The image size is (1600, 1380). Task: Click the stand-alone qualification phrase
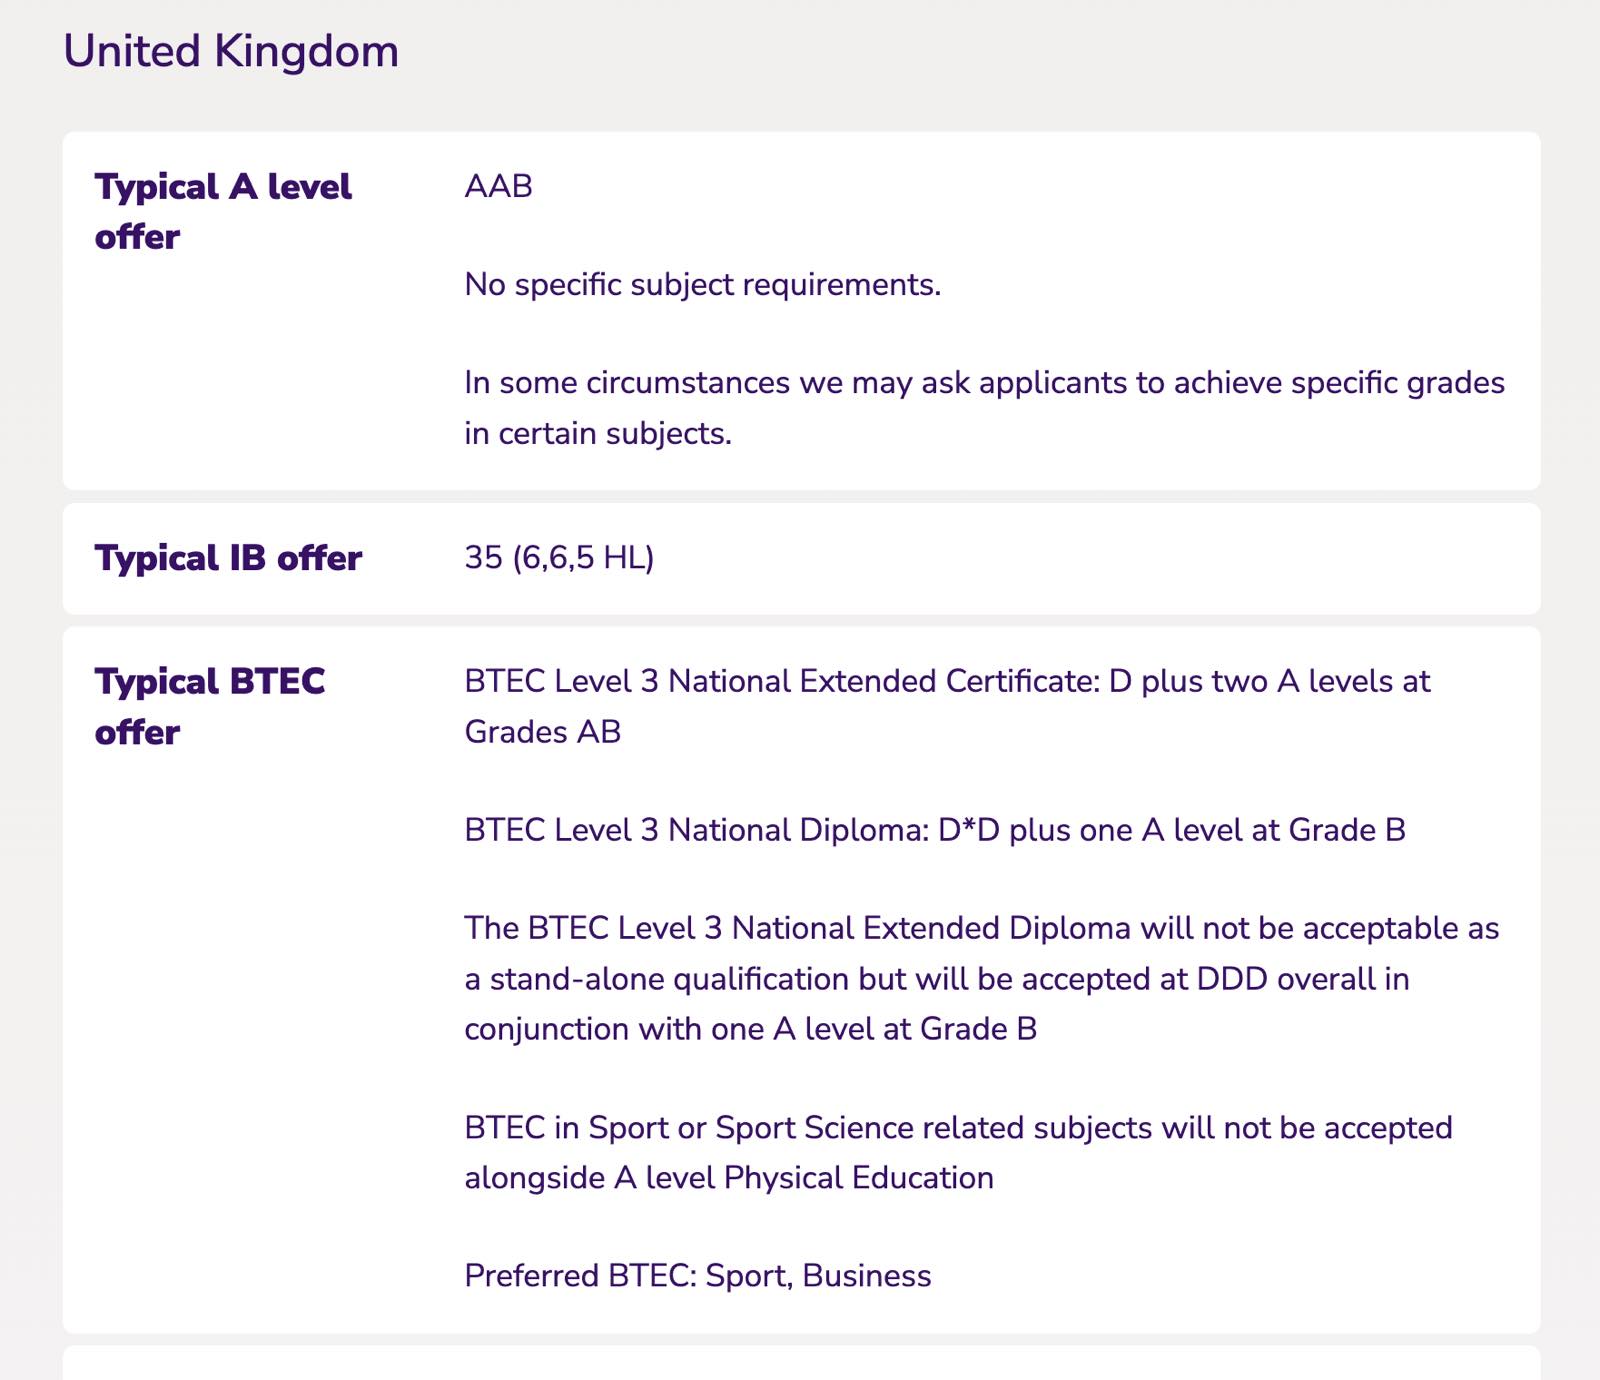tap(669, 979)
